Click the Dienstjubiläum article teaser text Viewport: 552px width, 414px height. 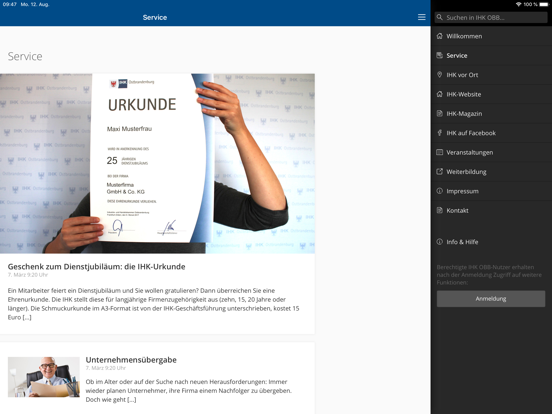(153, 304)
